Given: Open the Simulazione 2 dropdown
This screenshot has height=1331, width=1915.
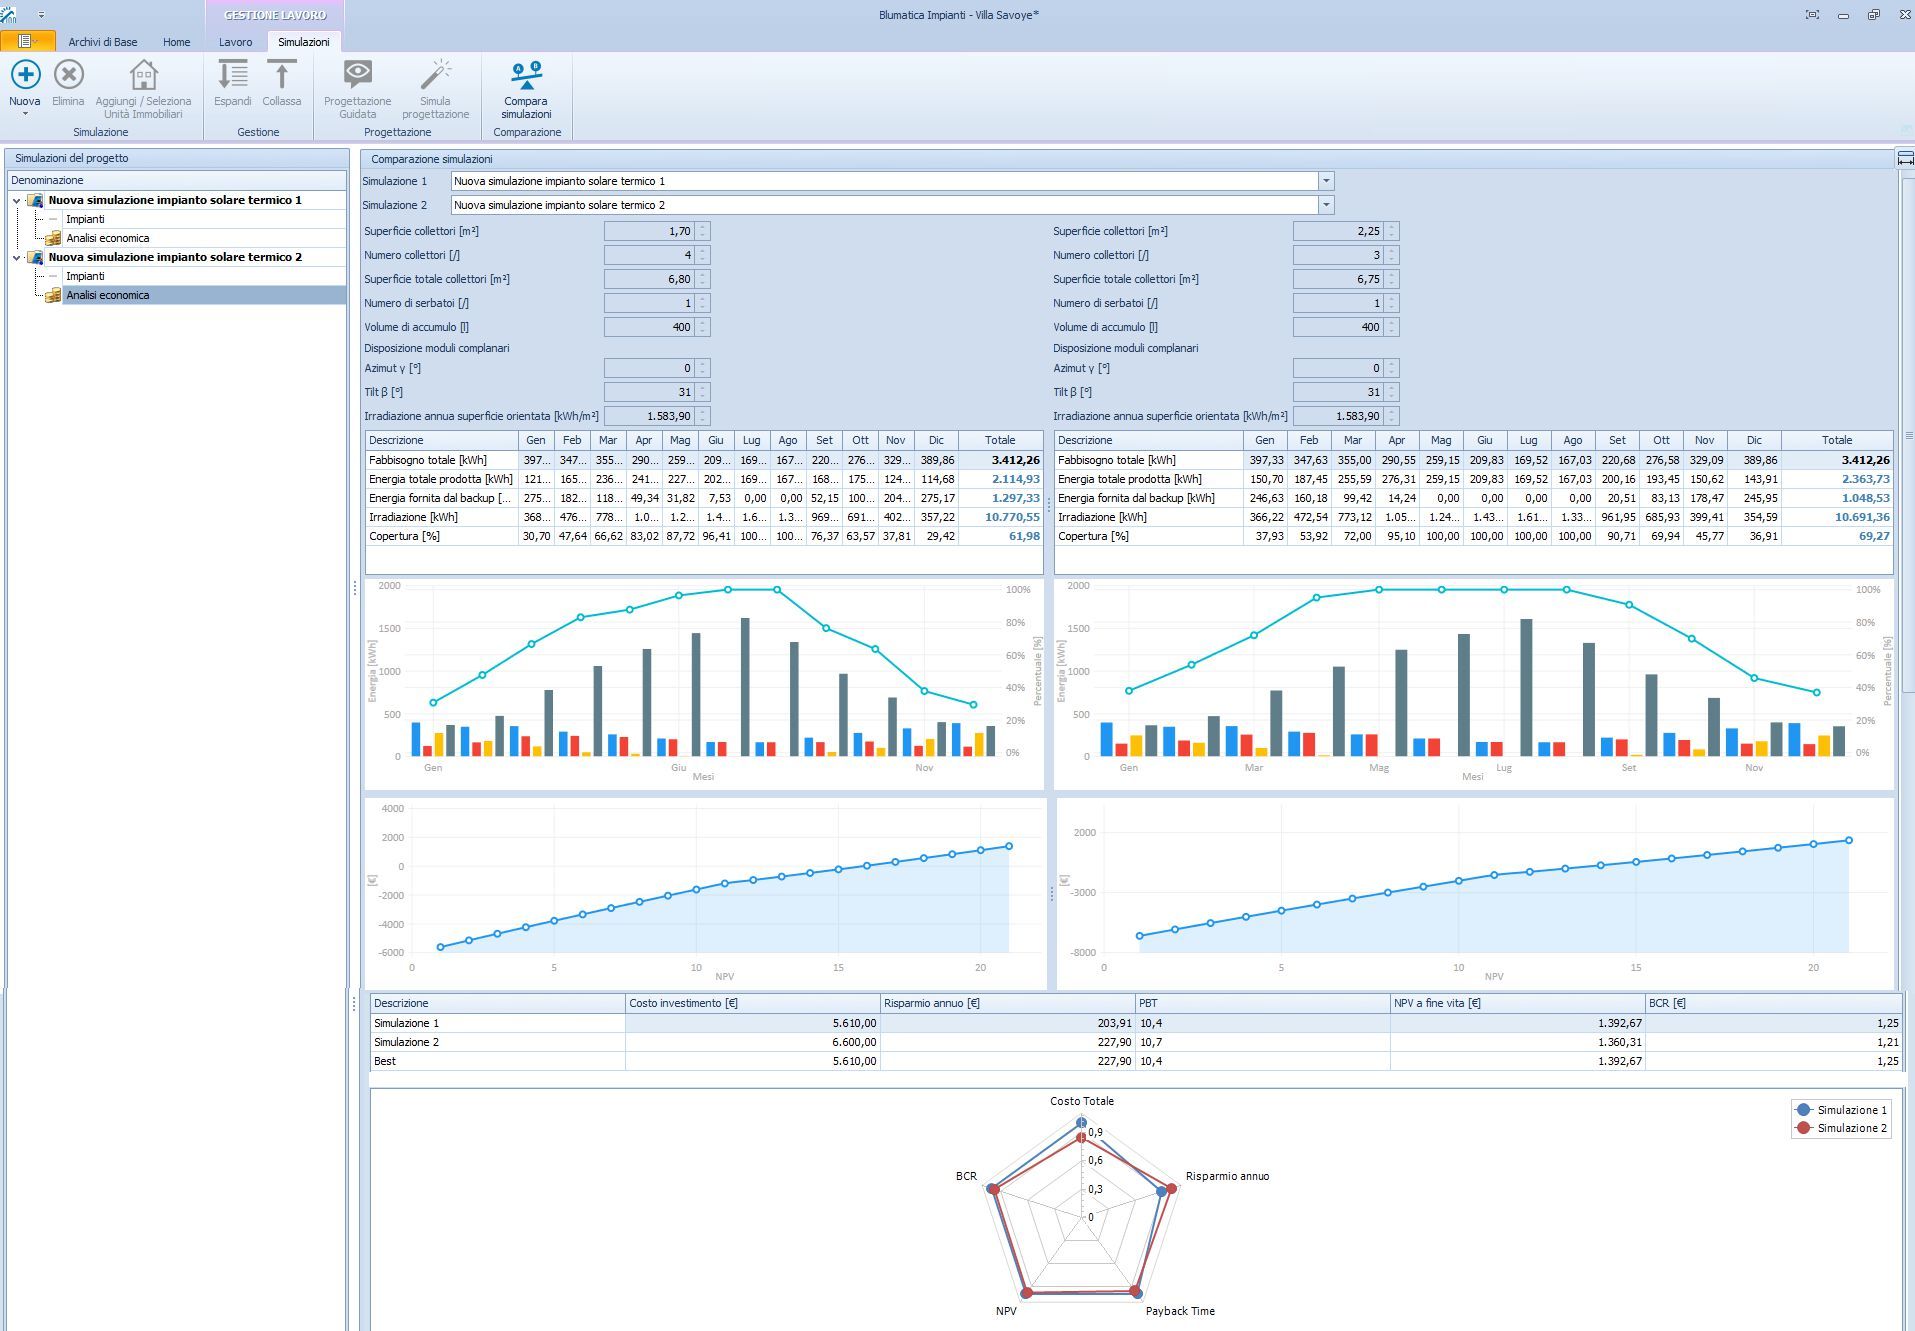Looking at the screenshot, I should coord(1326,205).
